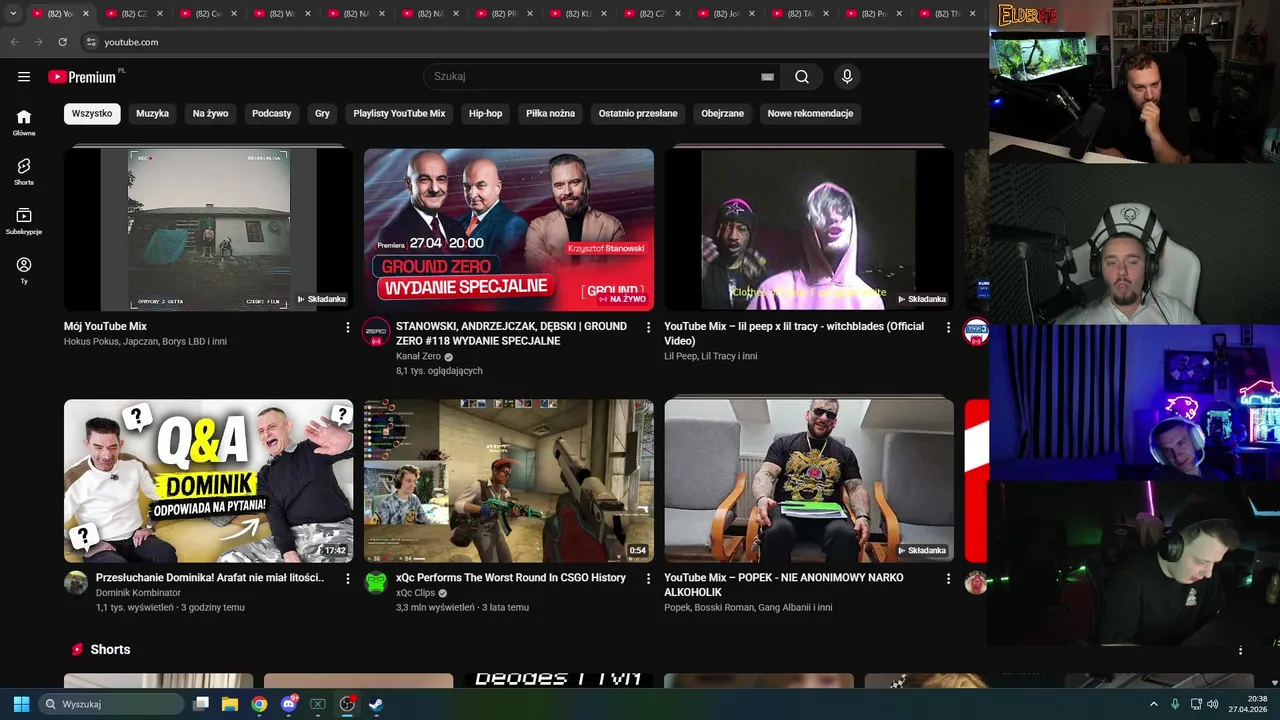Open on-screen keyboard icon in search box
This screenshot has width=1280, height=720.
coord(767,77)
